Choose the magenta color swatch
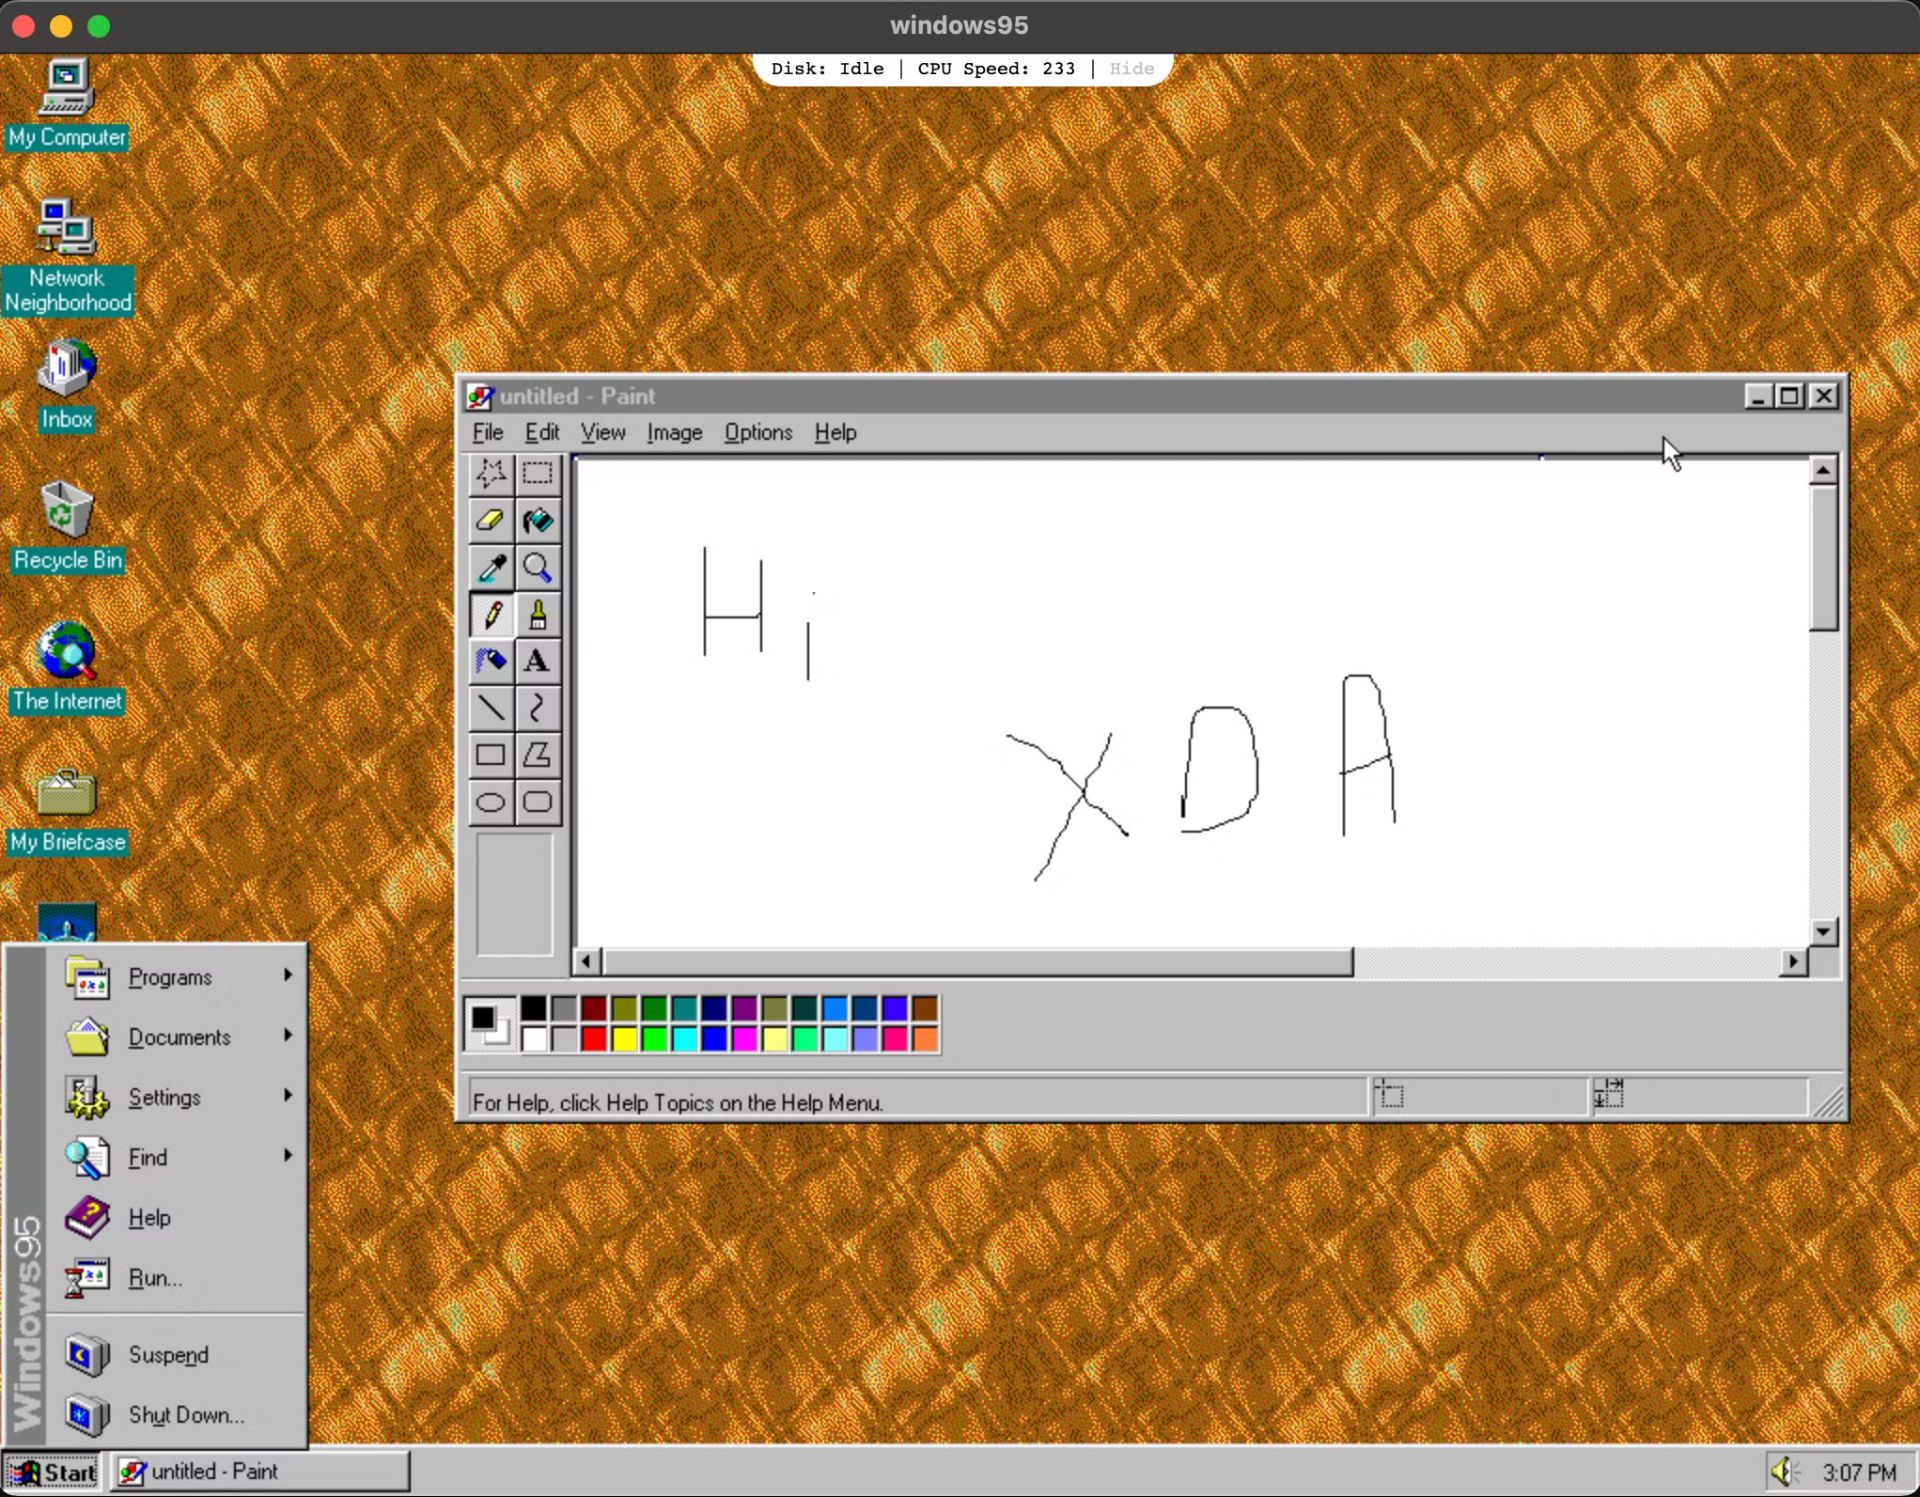 744,1039
